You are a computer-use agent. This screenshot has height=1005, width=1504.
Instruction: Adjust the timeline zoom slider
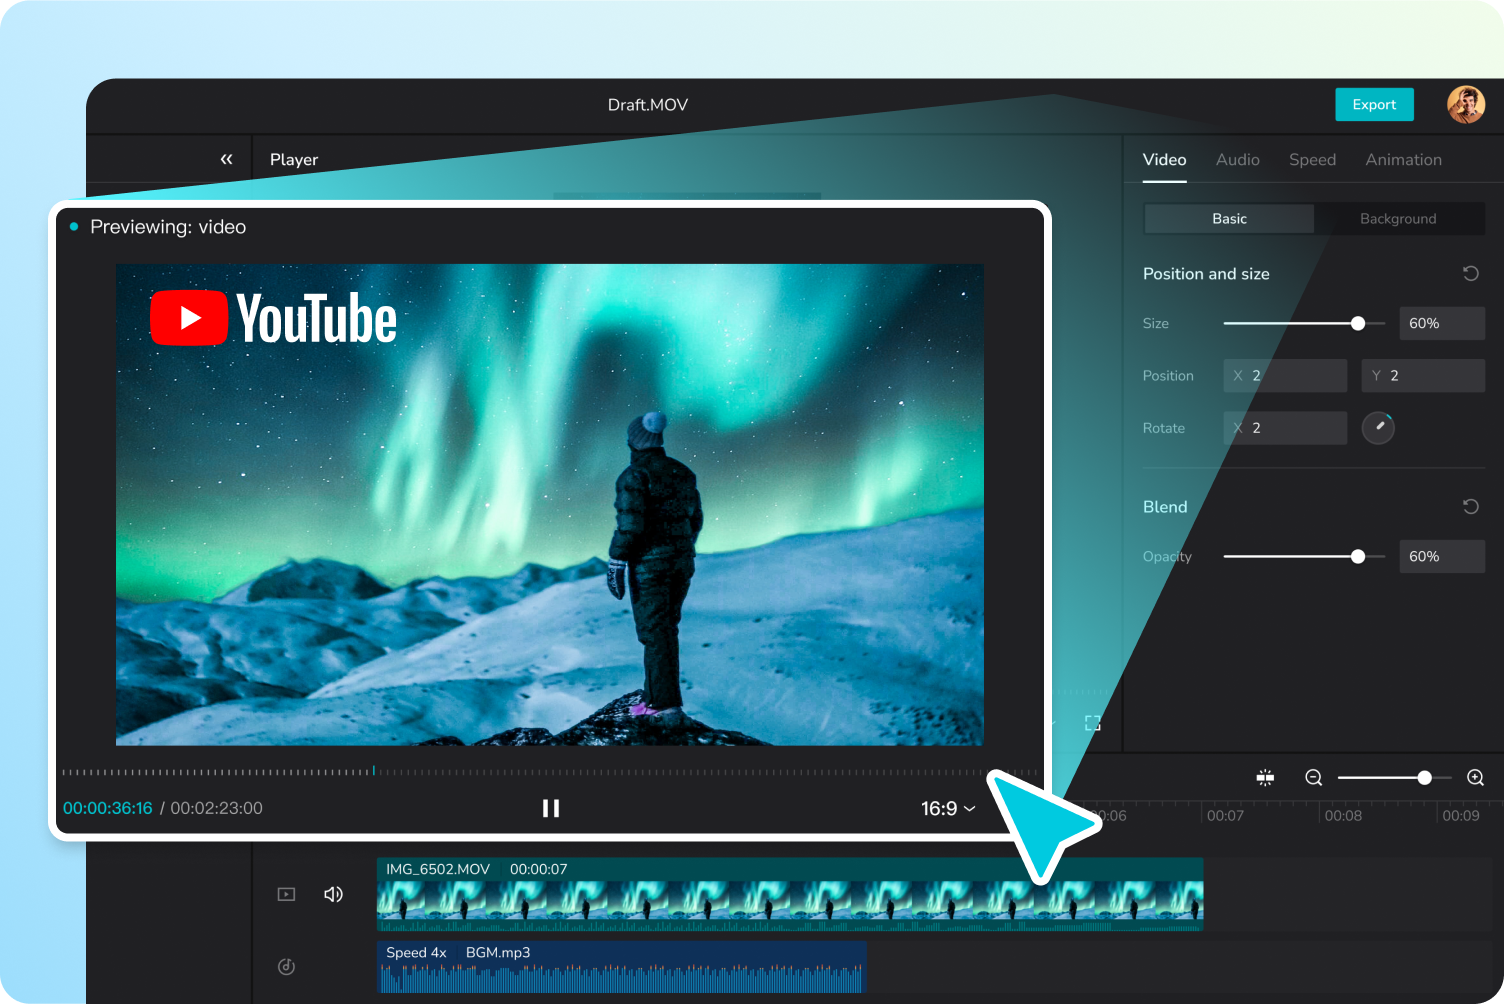point(1424,777)
